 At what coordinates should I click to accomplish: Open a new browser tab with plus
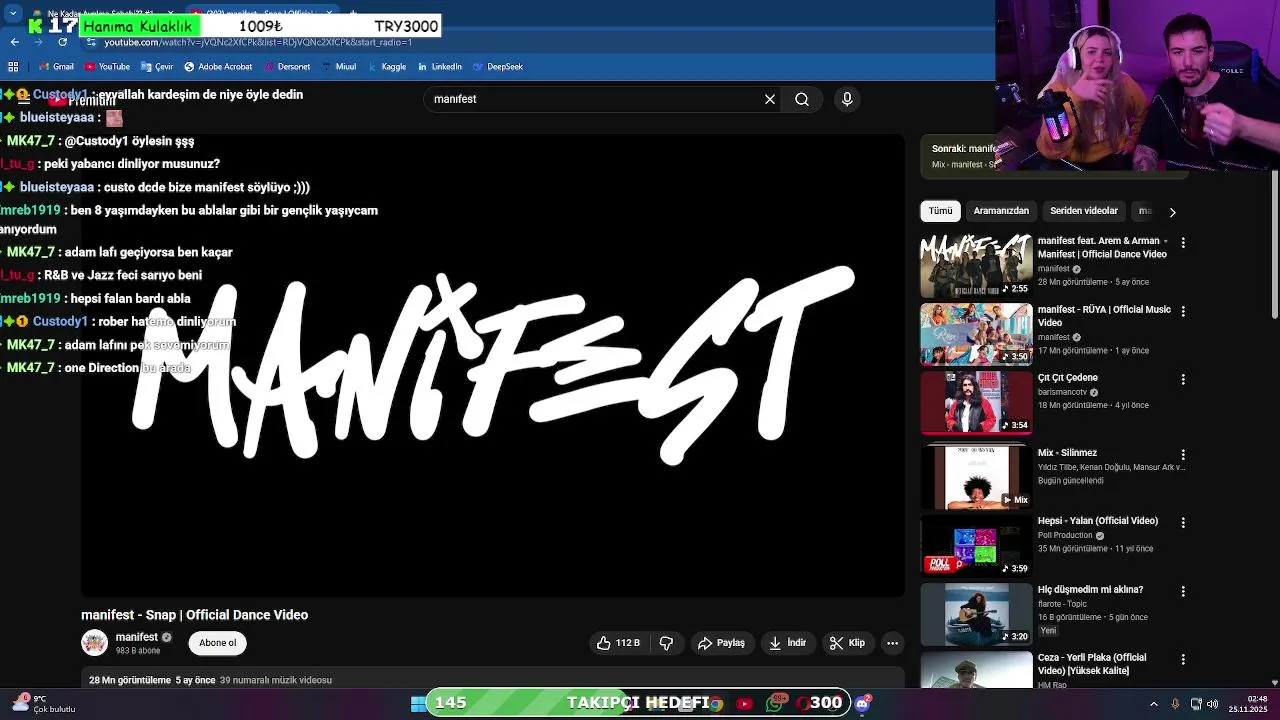tap(352, 13)
